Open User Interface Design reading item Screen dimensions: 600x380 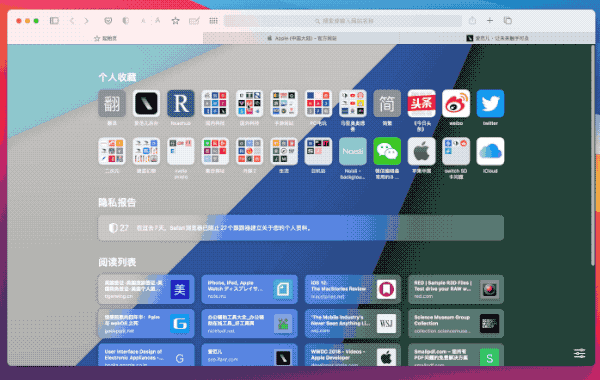[x=146, y=355]
